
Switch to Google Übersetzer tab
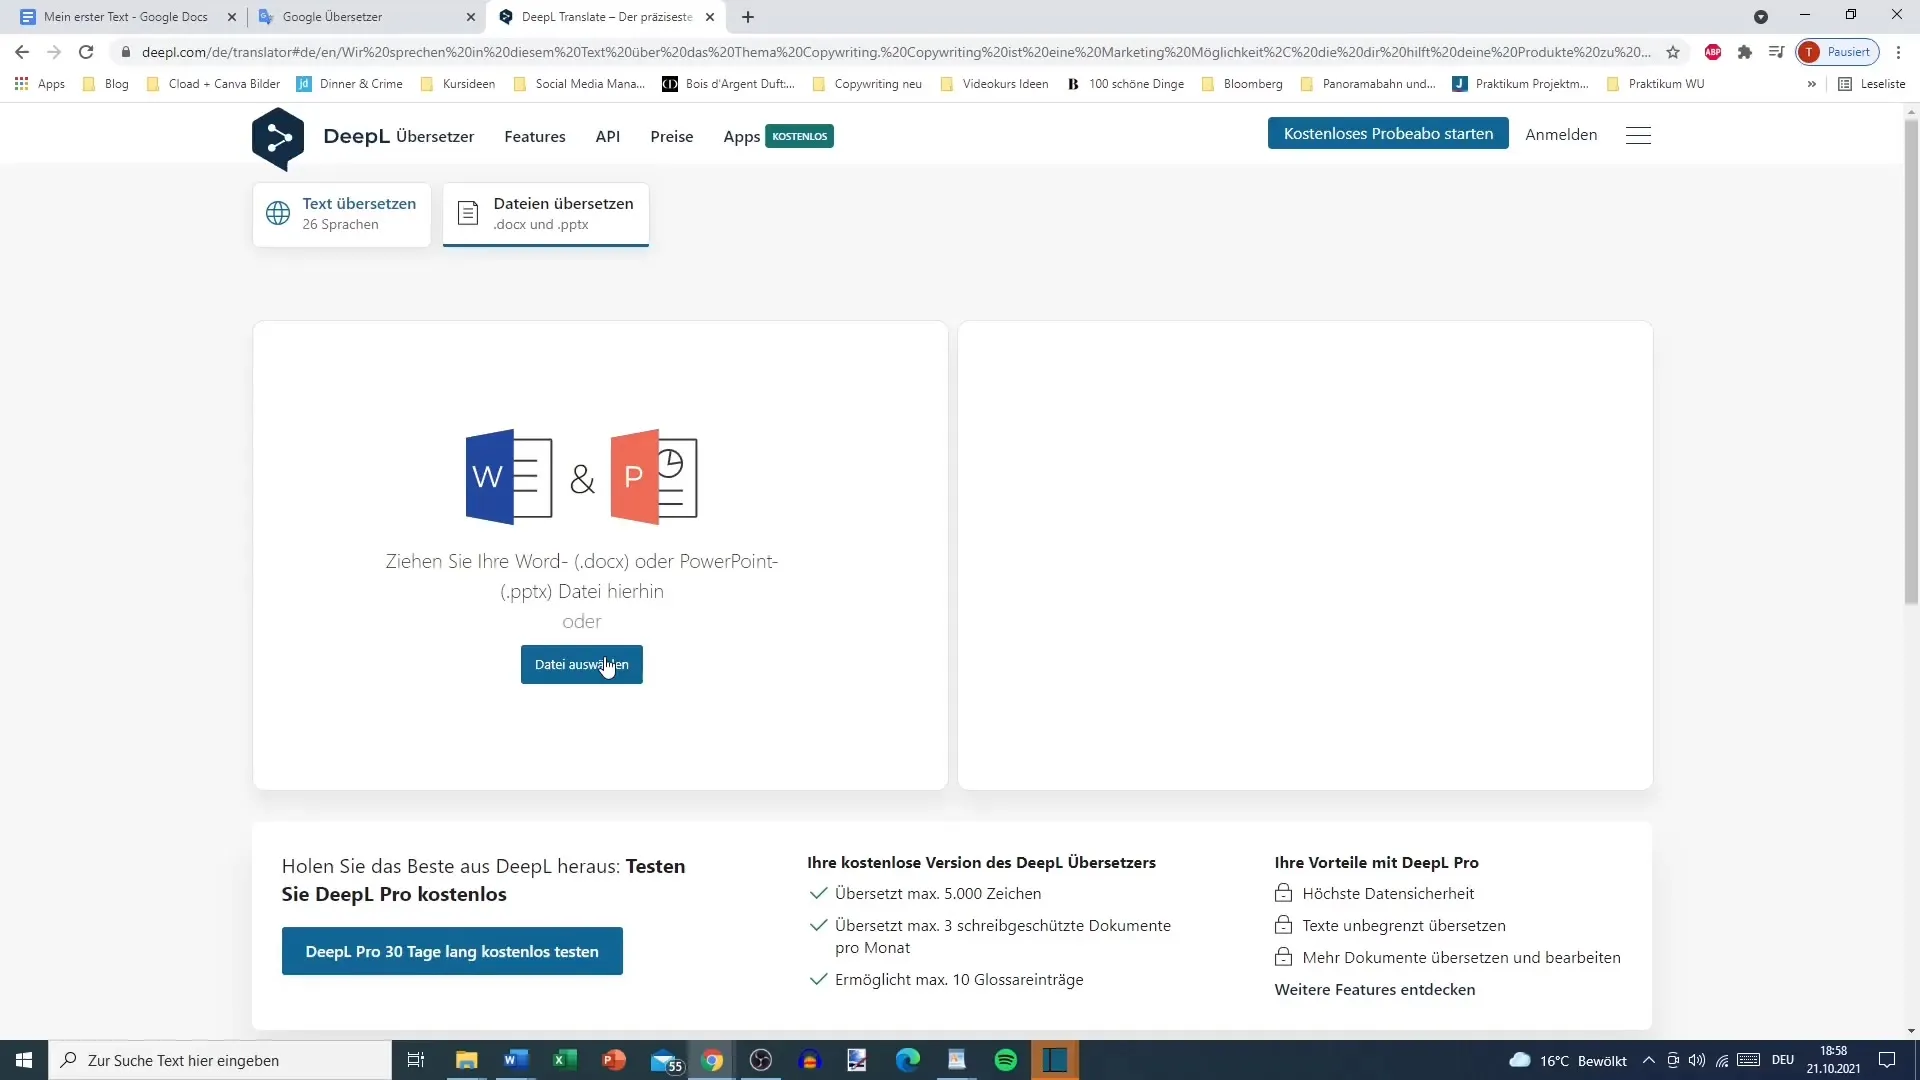tap(365, 17)
